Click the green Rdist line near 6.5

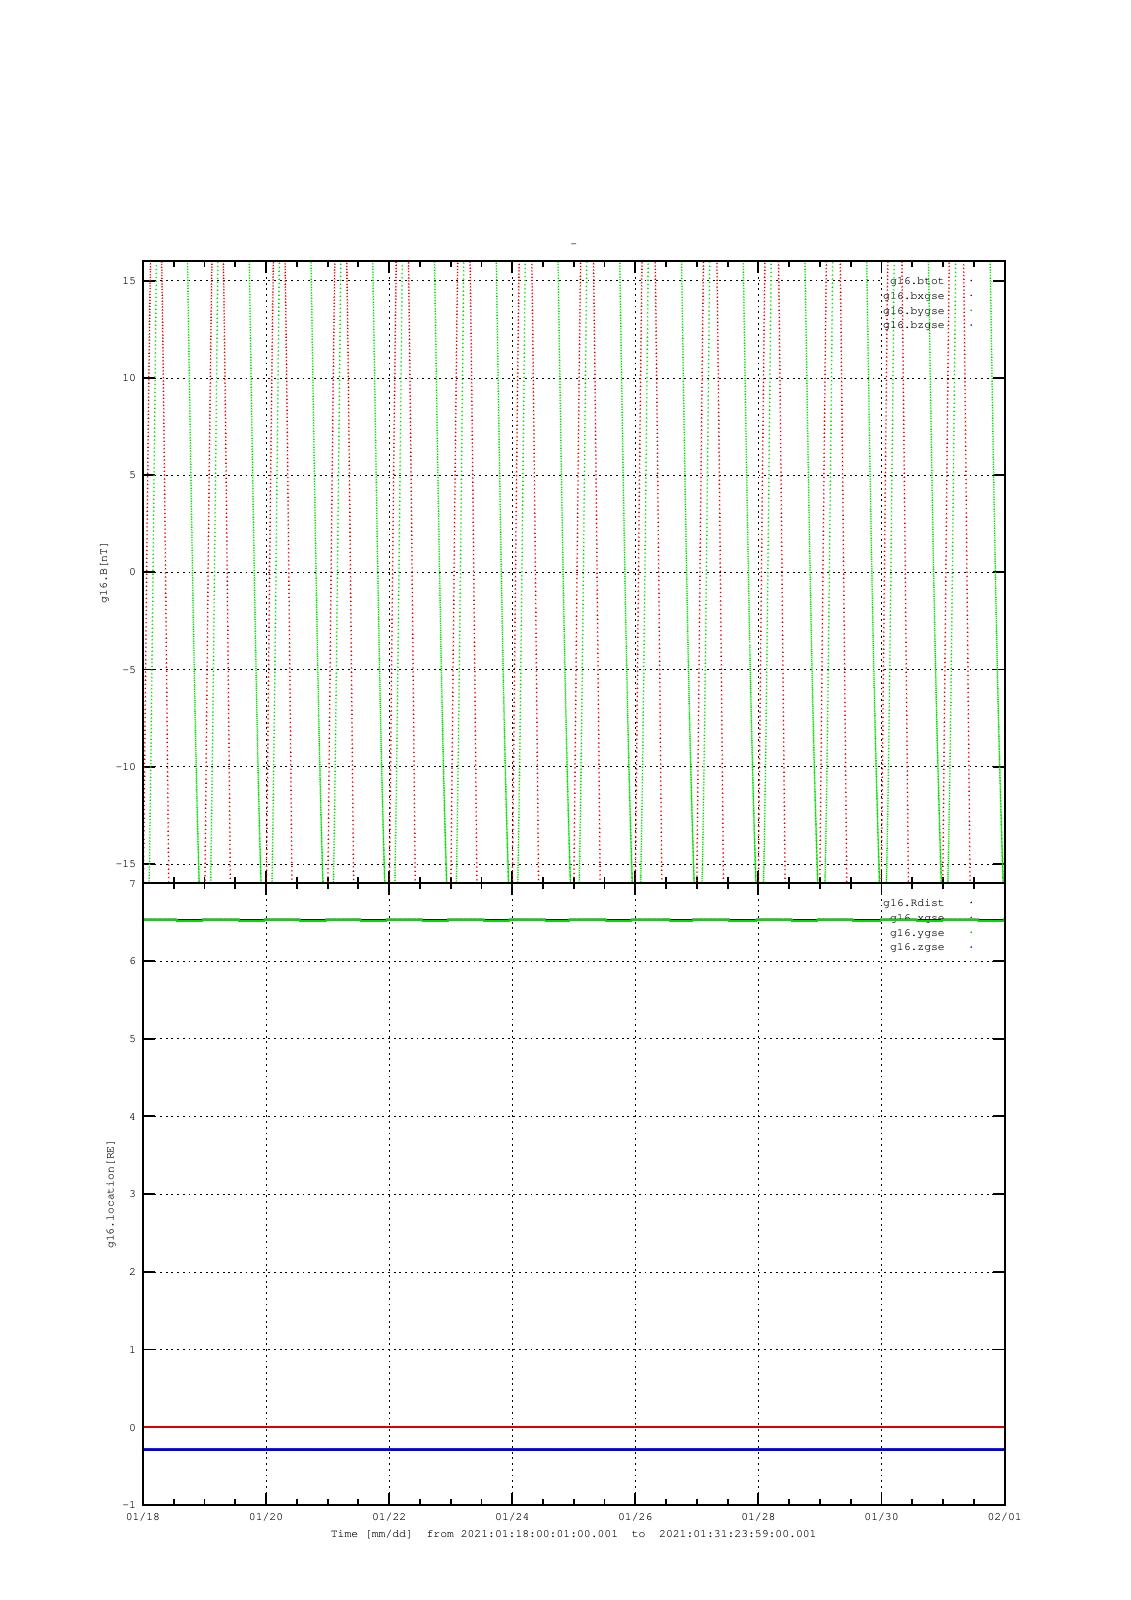573,920
